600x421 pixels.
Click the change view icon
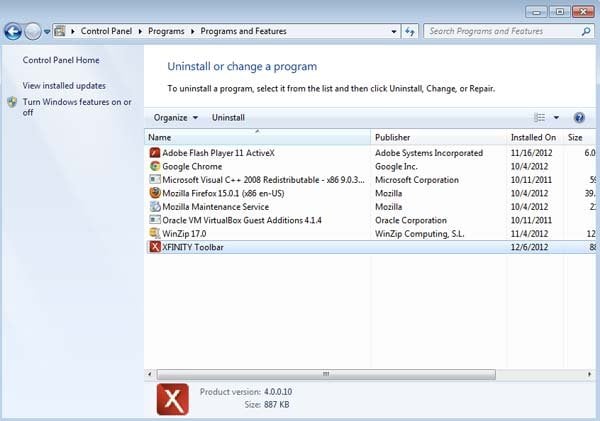540,117
